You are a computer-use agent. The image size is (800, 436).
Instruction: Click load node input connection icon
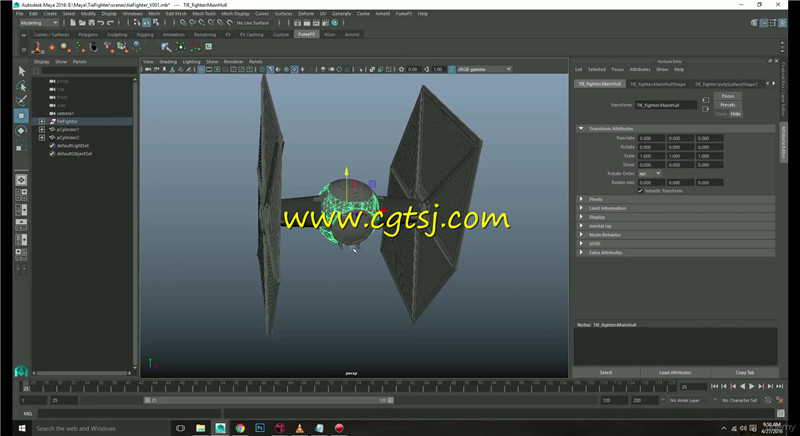tap(705, 100)
